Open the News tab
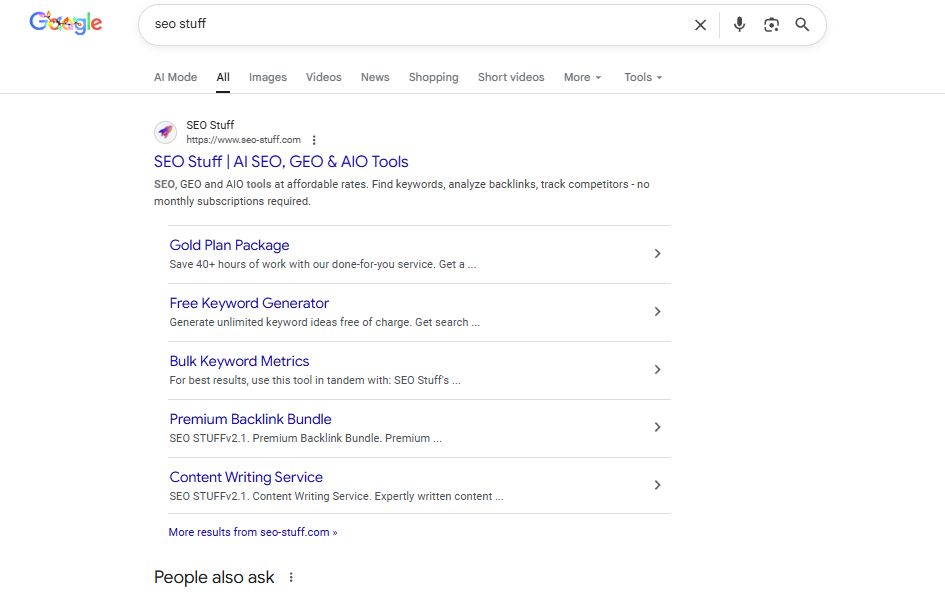This screenshot has height=596, width=945. [375, 77]
